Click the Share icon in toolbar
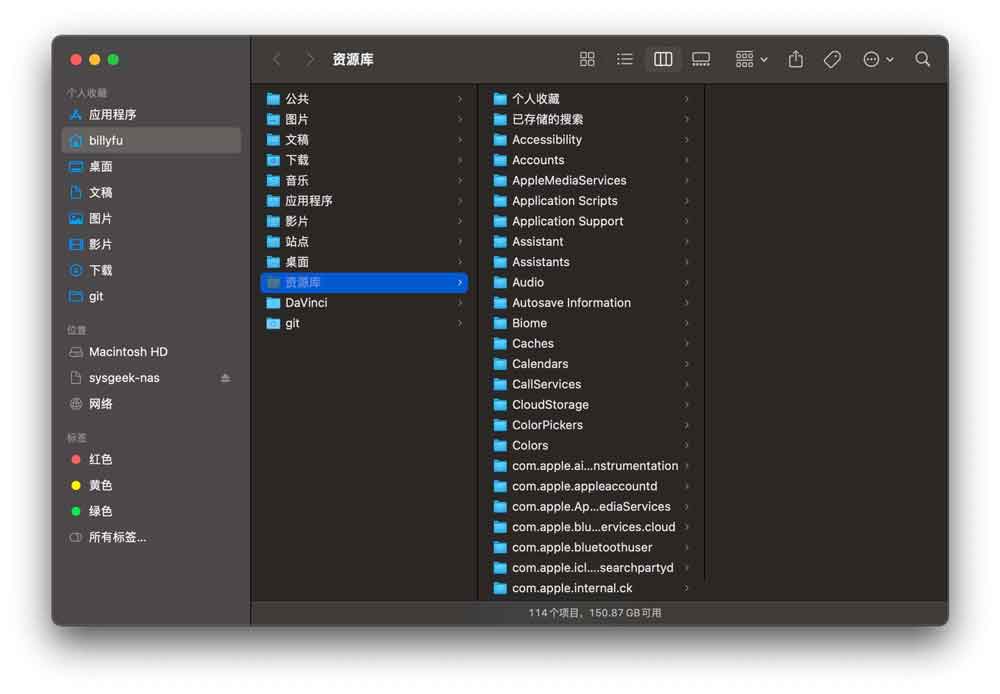This screenshot has height=694, width=1000. tap(796, 60)
